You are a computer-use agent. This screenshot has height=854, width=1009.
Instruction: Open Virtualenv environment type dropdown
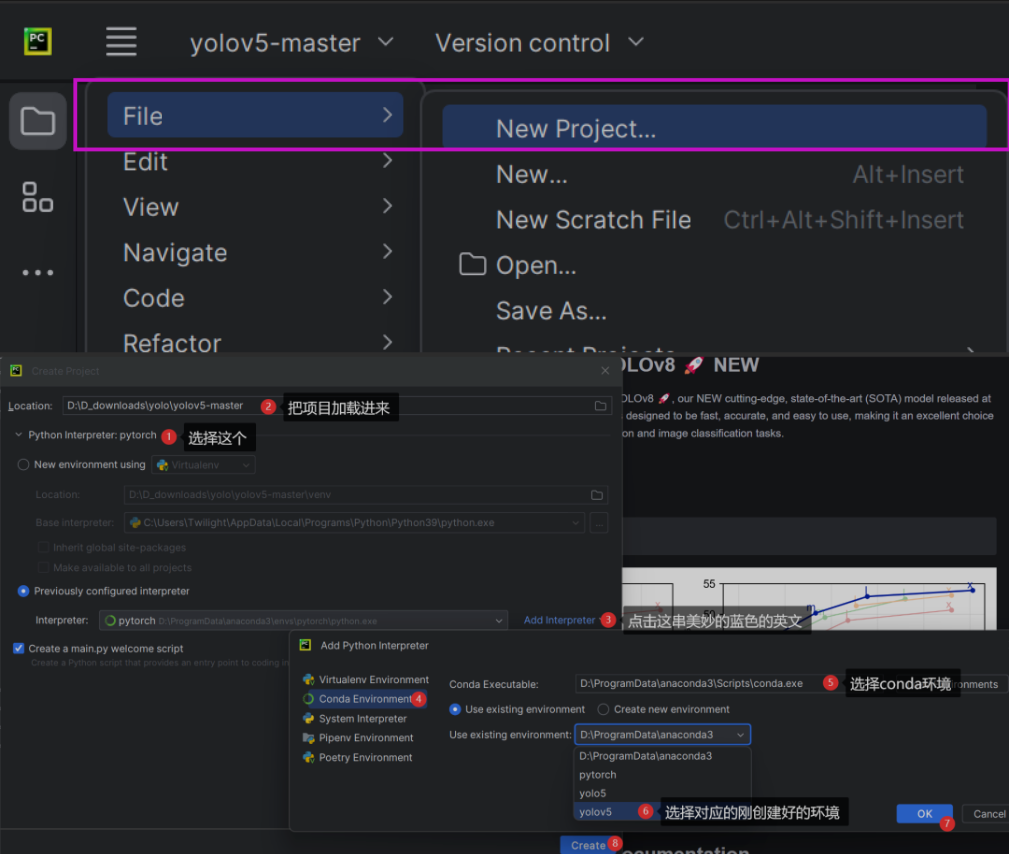(203, 465)
